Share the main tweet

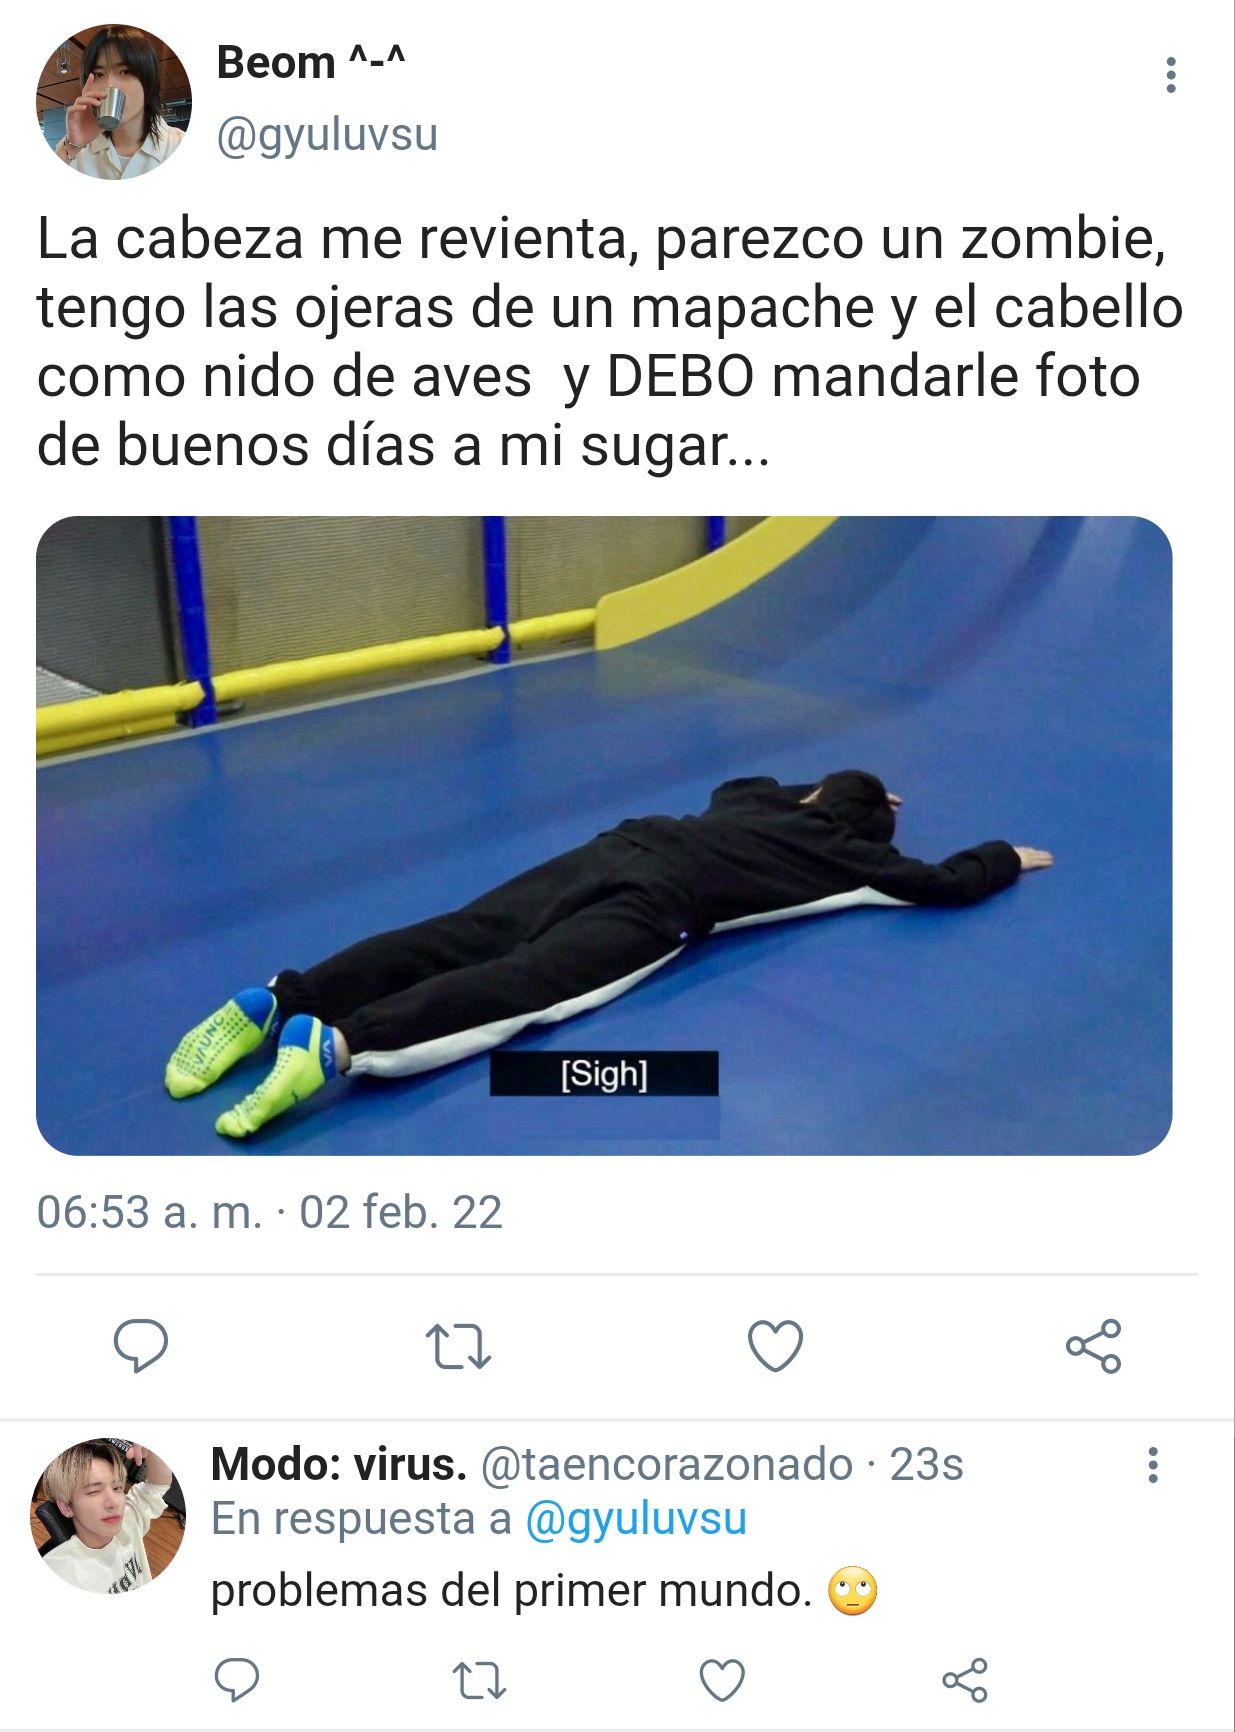coord(1093,1345)
